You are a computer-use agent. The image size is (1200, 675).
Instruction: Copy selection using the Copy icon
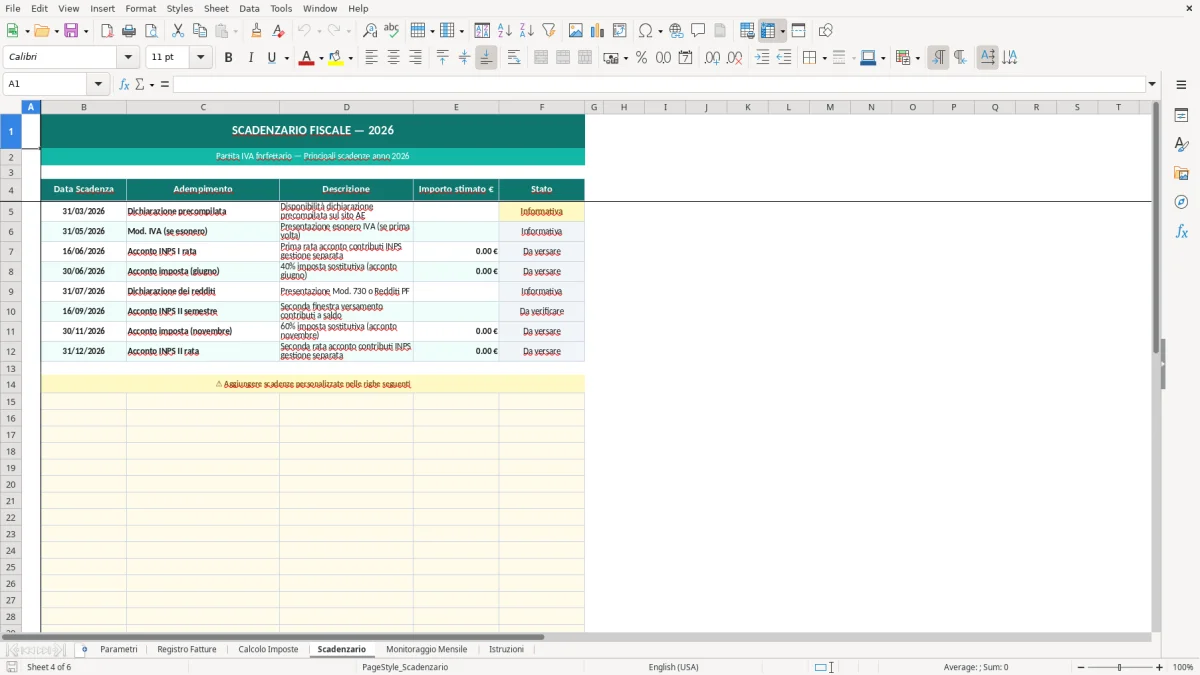(x=200, y=31)
